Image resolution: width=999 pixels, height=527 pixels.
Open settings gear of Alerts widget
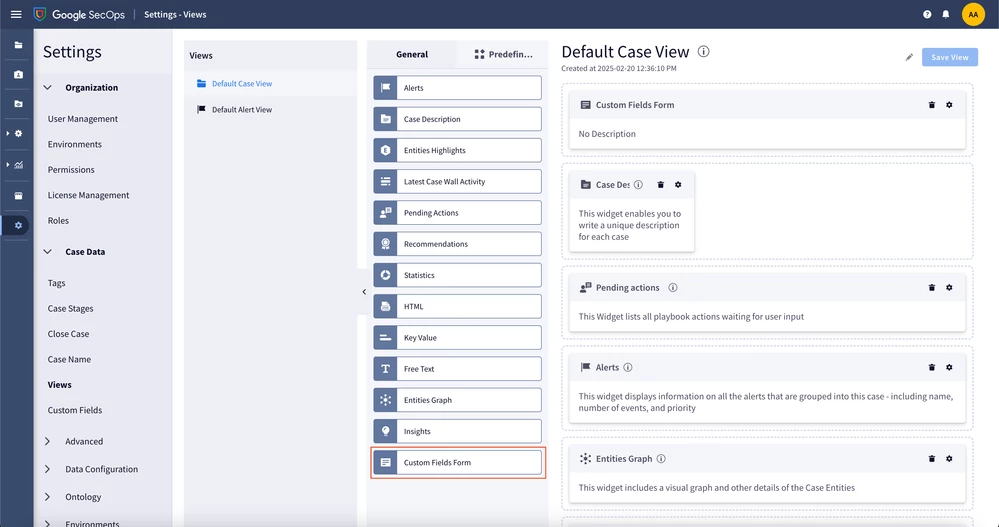tap(949, 367)
